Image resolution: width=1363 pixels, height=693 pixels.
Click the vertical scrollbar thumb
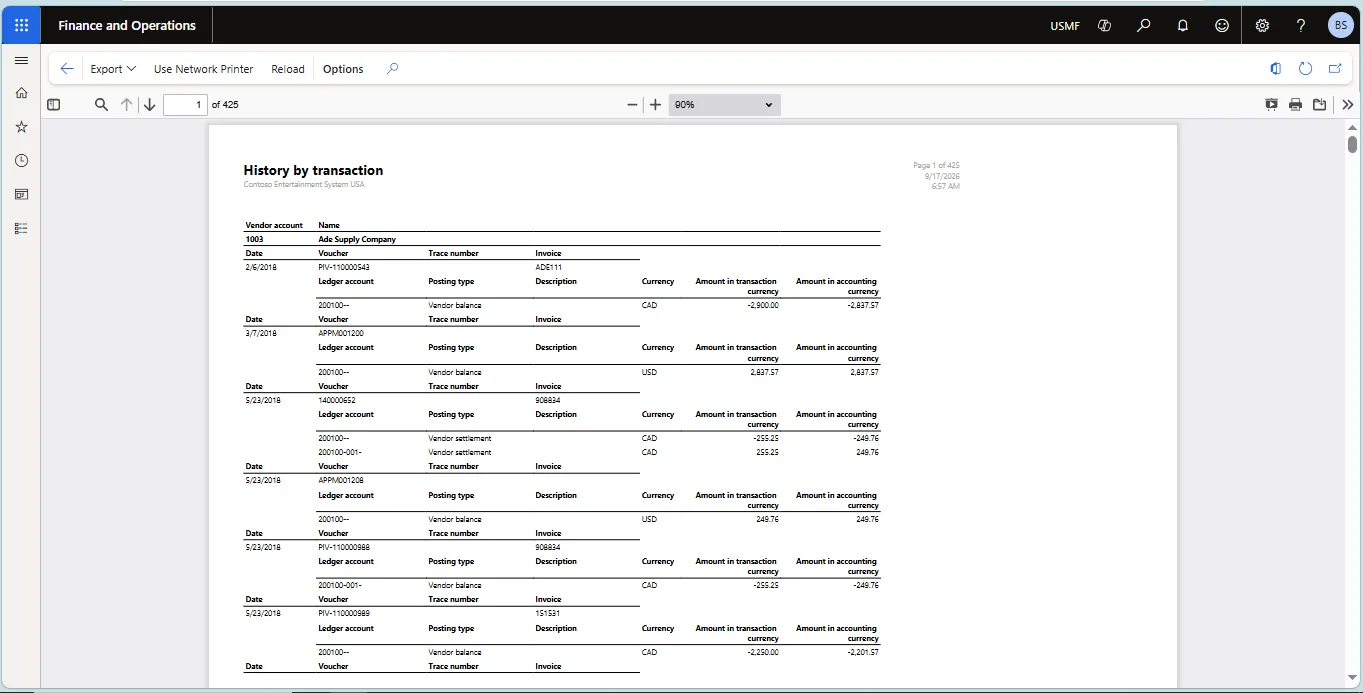(x=1352, y=144)
